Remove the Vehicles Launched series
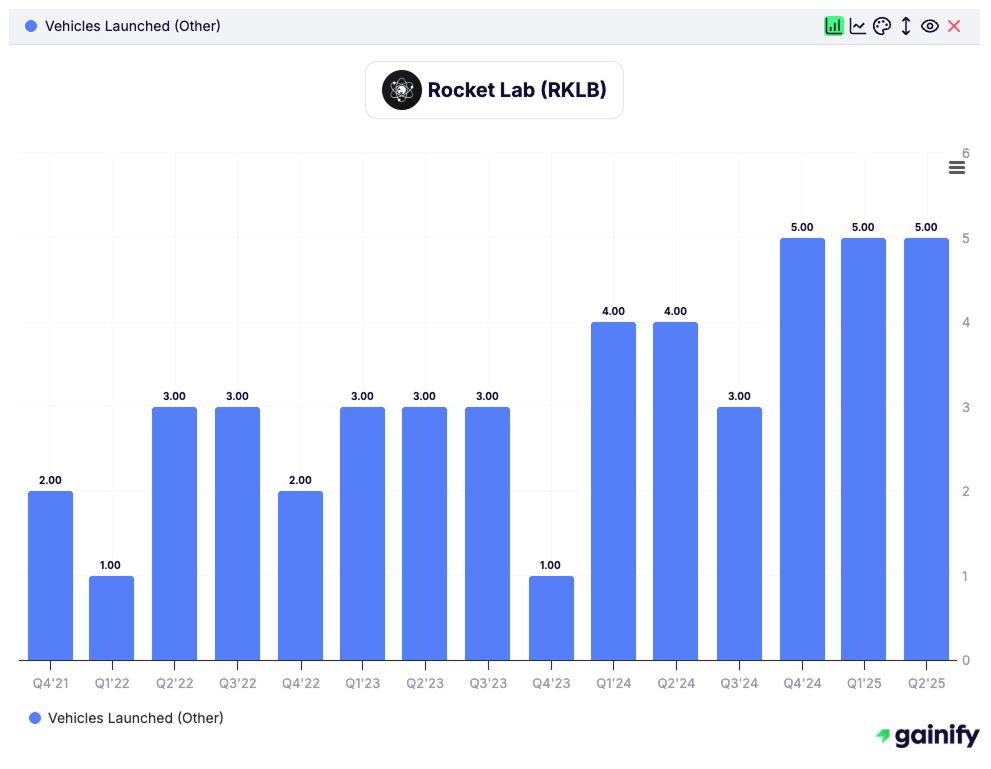This screenshot has height=769, width=991. 954,26
